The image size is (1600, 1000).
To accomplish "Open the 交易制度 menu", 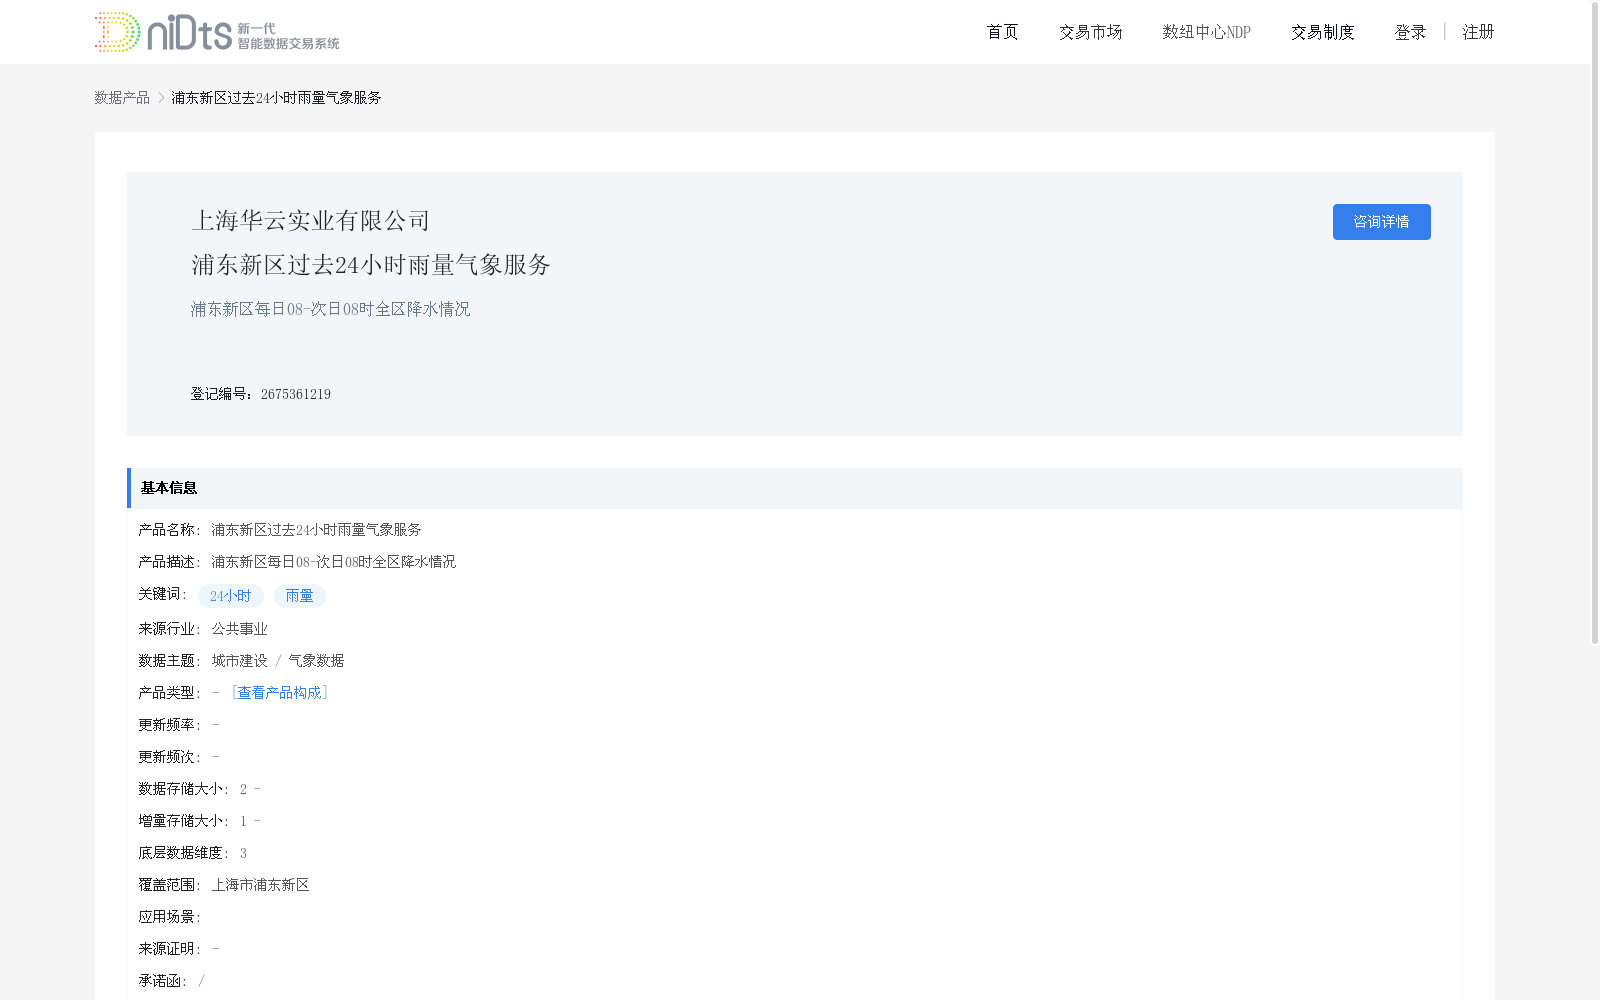I will coord(1322,32).
